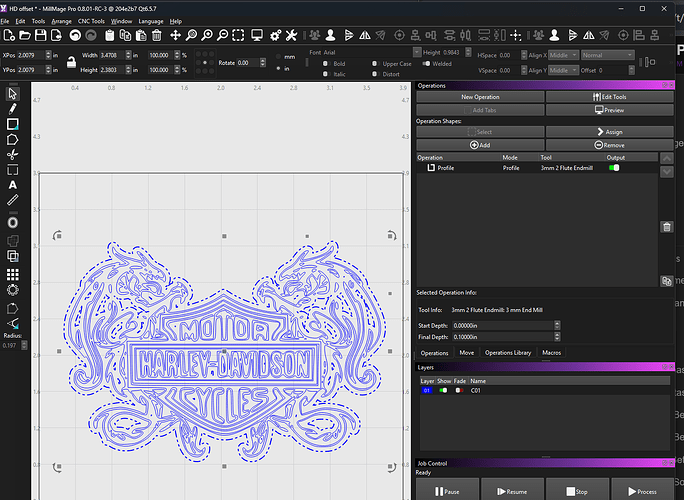Click the Grid Array tool

click(x=12, y=273)
